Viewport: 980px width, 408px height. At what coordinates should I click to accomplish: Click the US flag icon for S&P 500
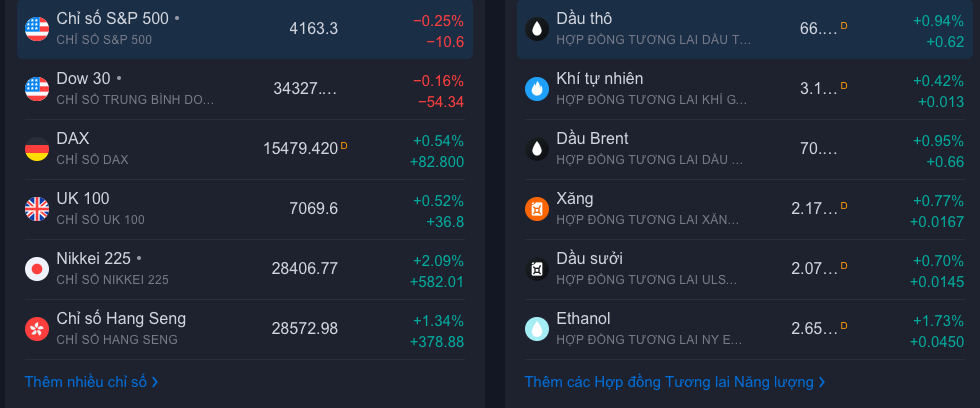pos(37,29)
